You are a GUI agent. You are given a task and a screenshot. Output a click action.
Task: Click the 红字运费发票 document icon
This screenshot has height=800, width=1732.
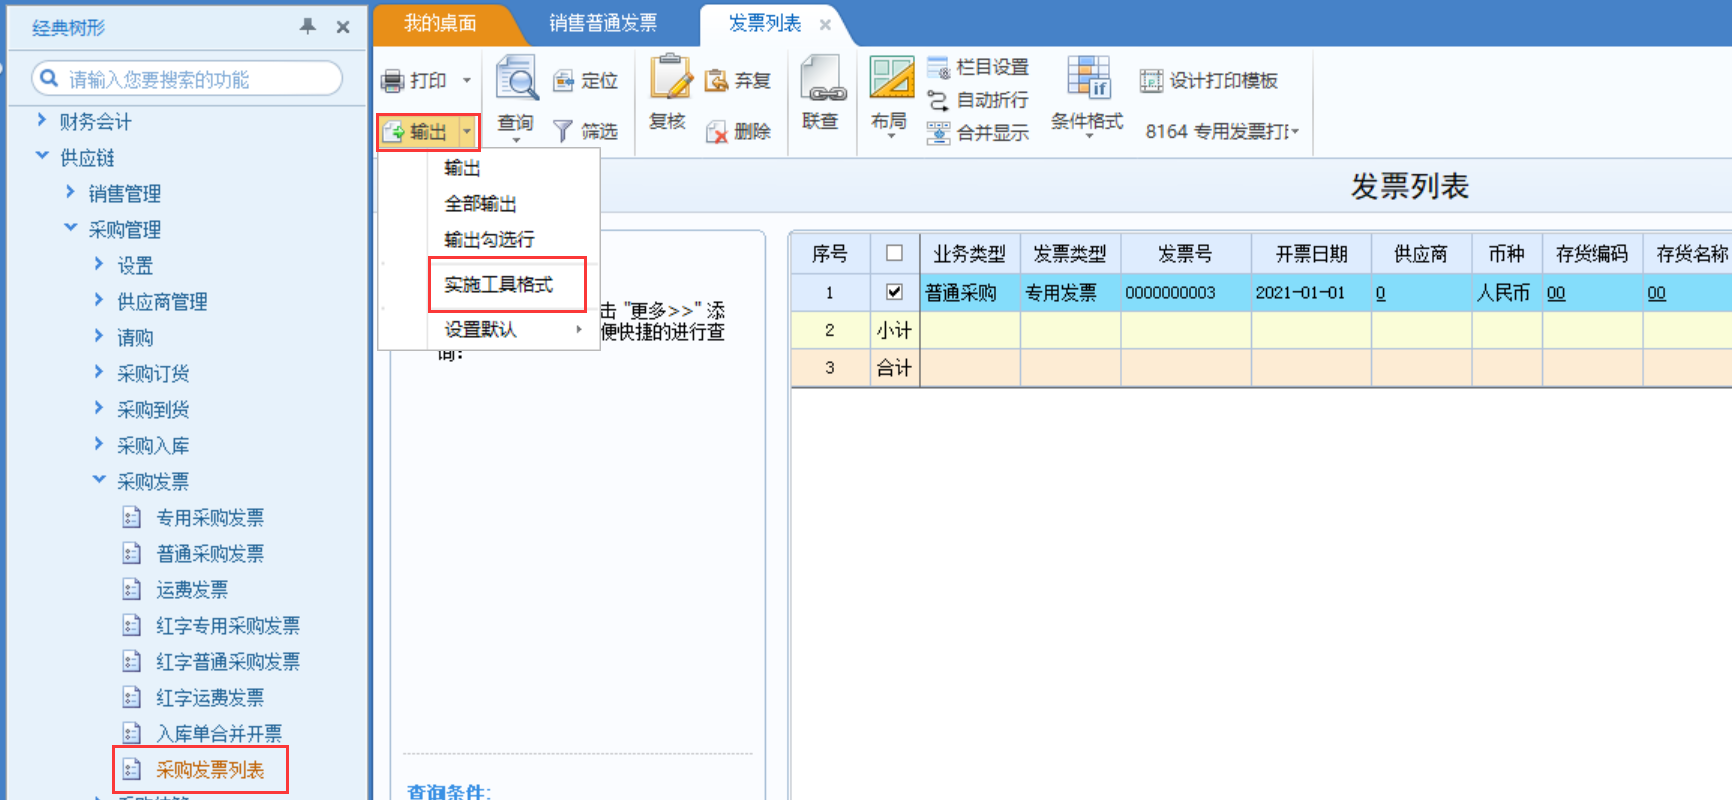(x=132, y=698)
